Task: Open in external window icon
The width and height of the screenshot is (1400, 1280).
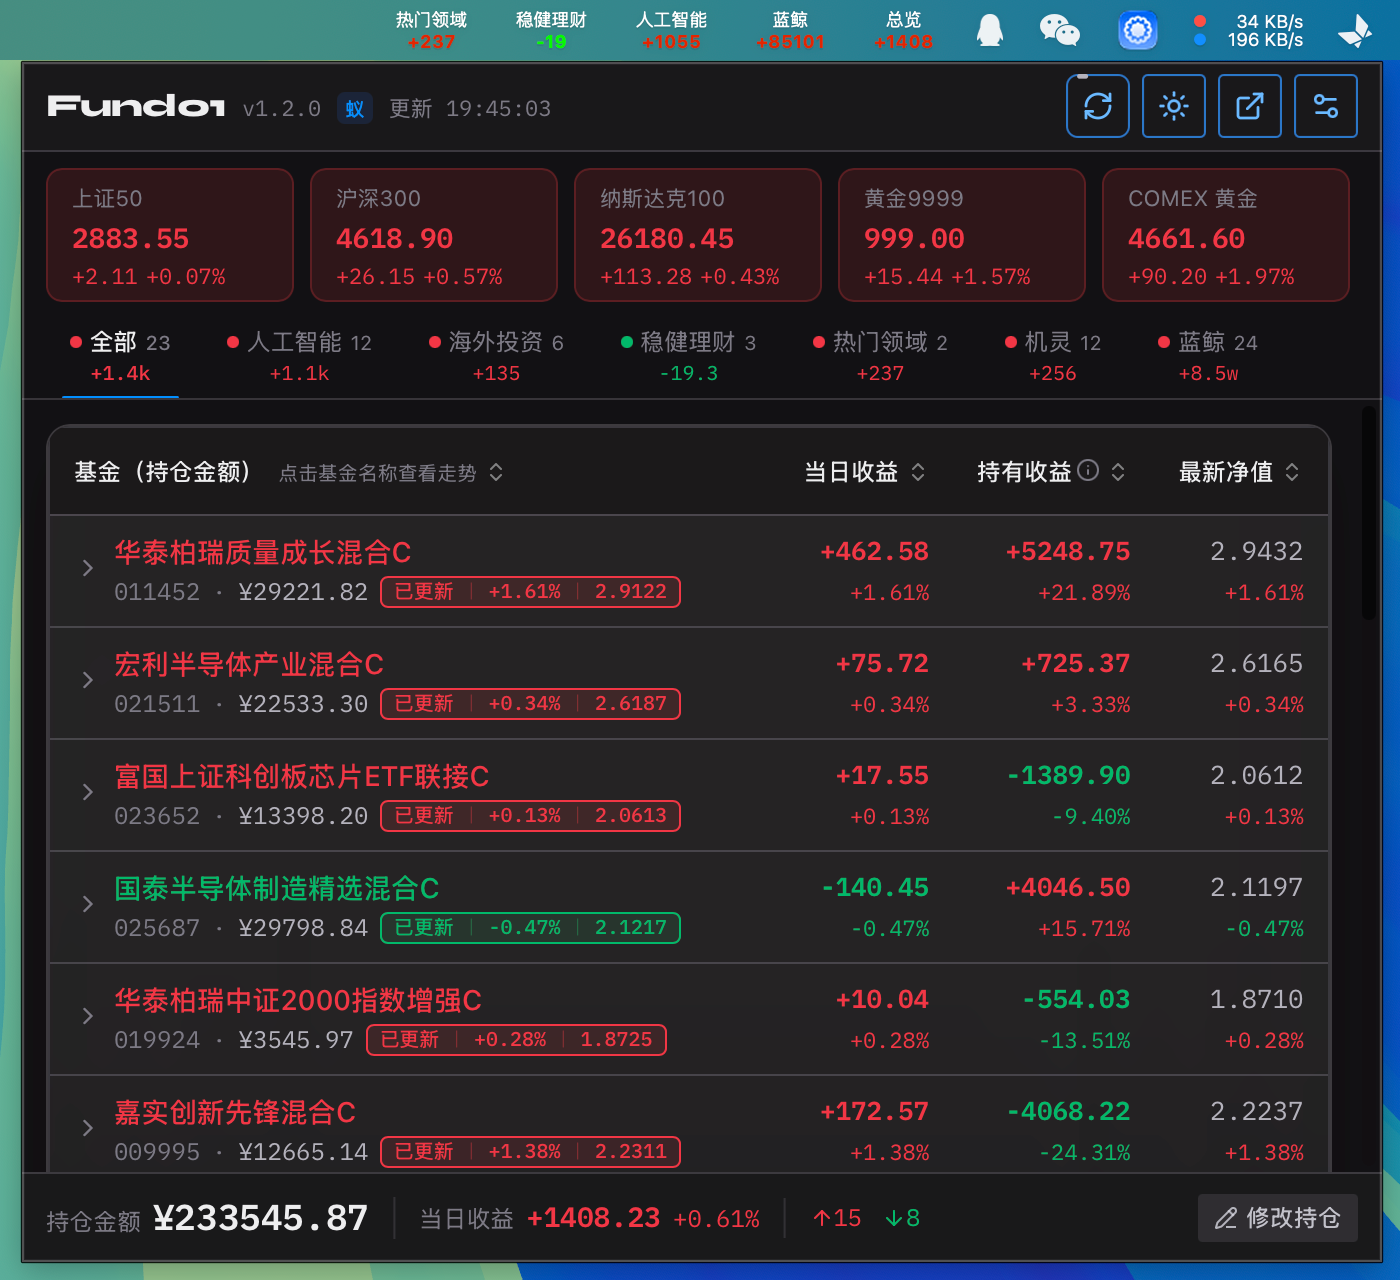Action: (x=1250, y=106)
